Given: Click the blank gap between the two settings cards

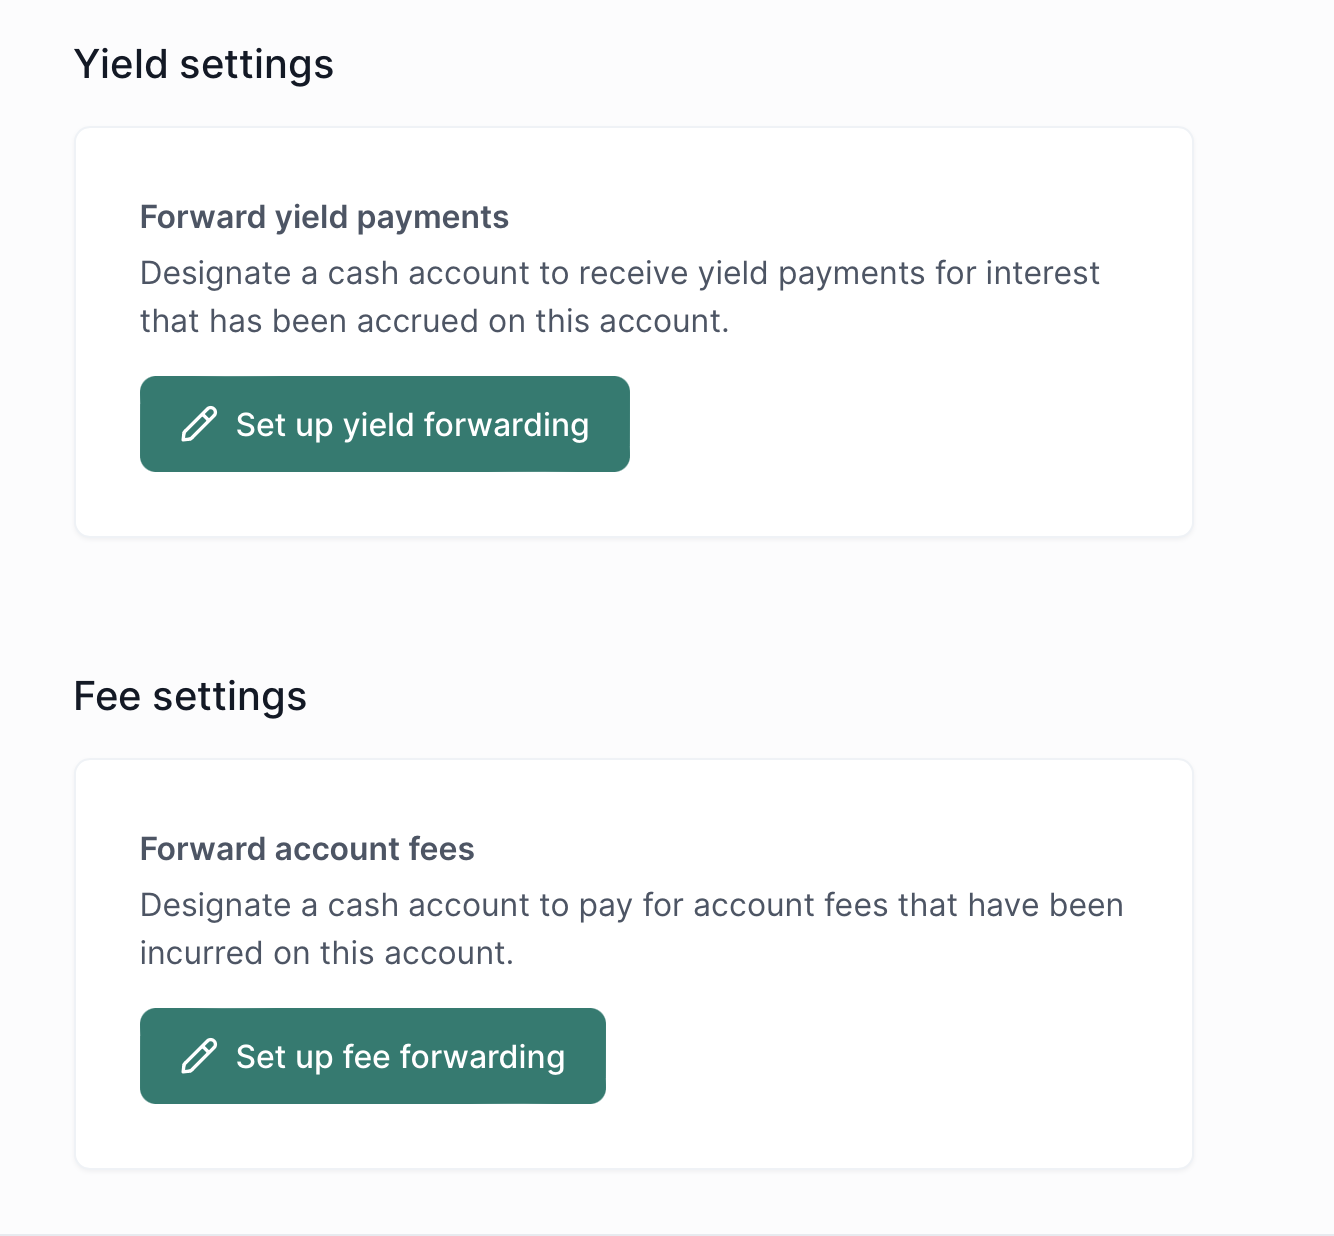Looking at the screenshot, I should [634, 600].
